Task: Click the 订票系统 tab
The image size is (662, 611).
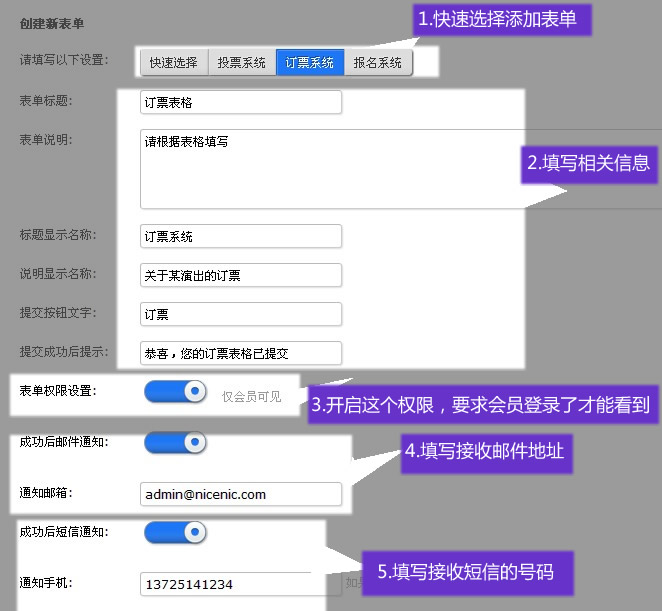Action: click(x=310, y=62)
